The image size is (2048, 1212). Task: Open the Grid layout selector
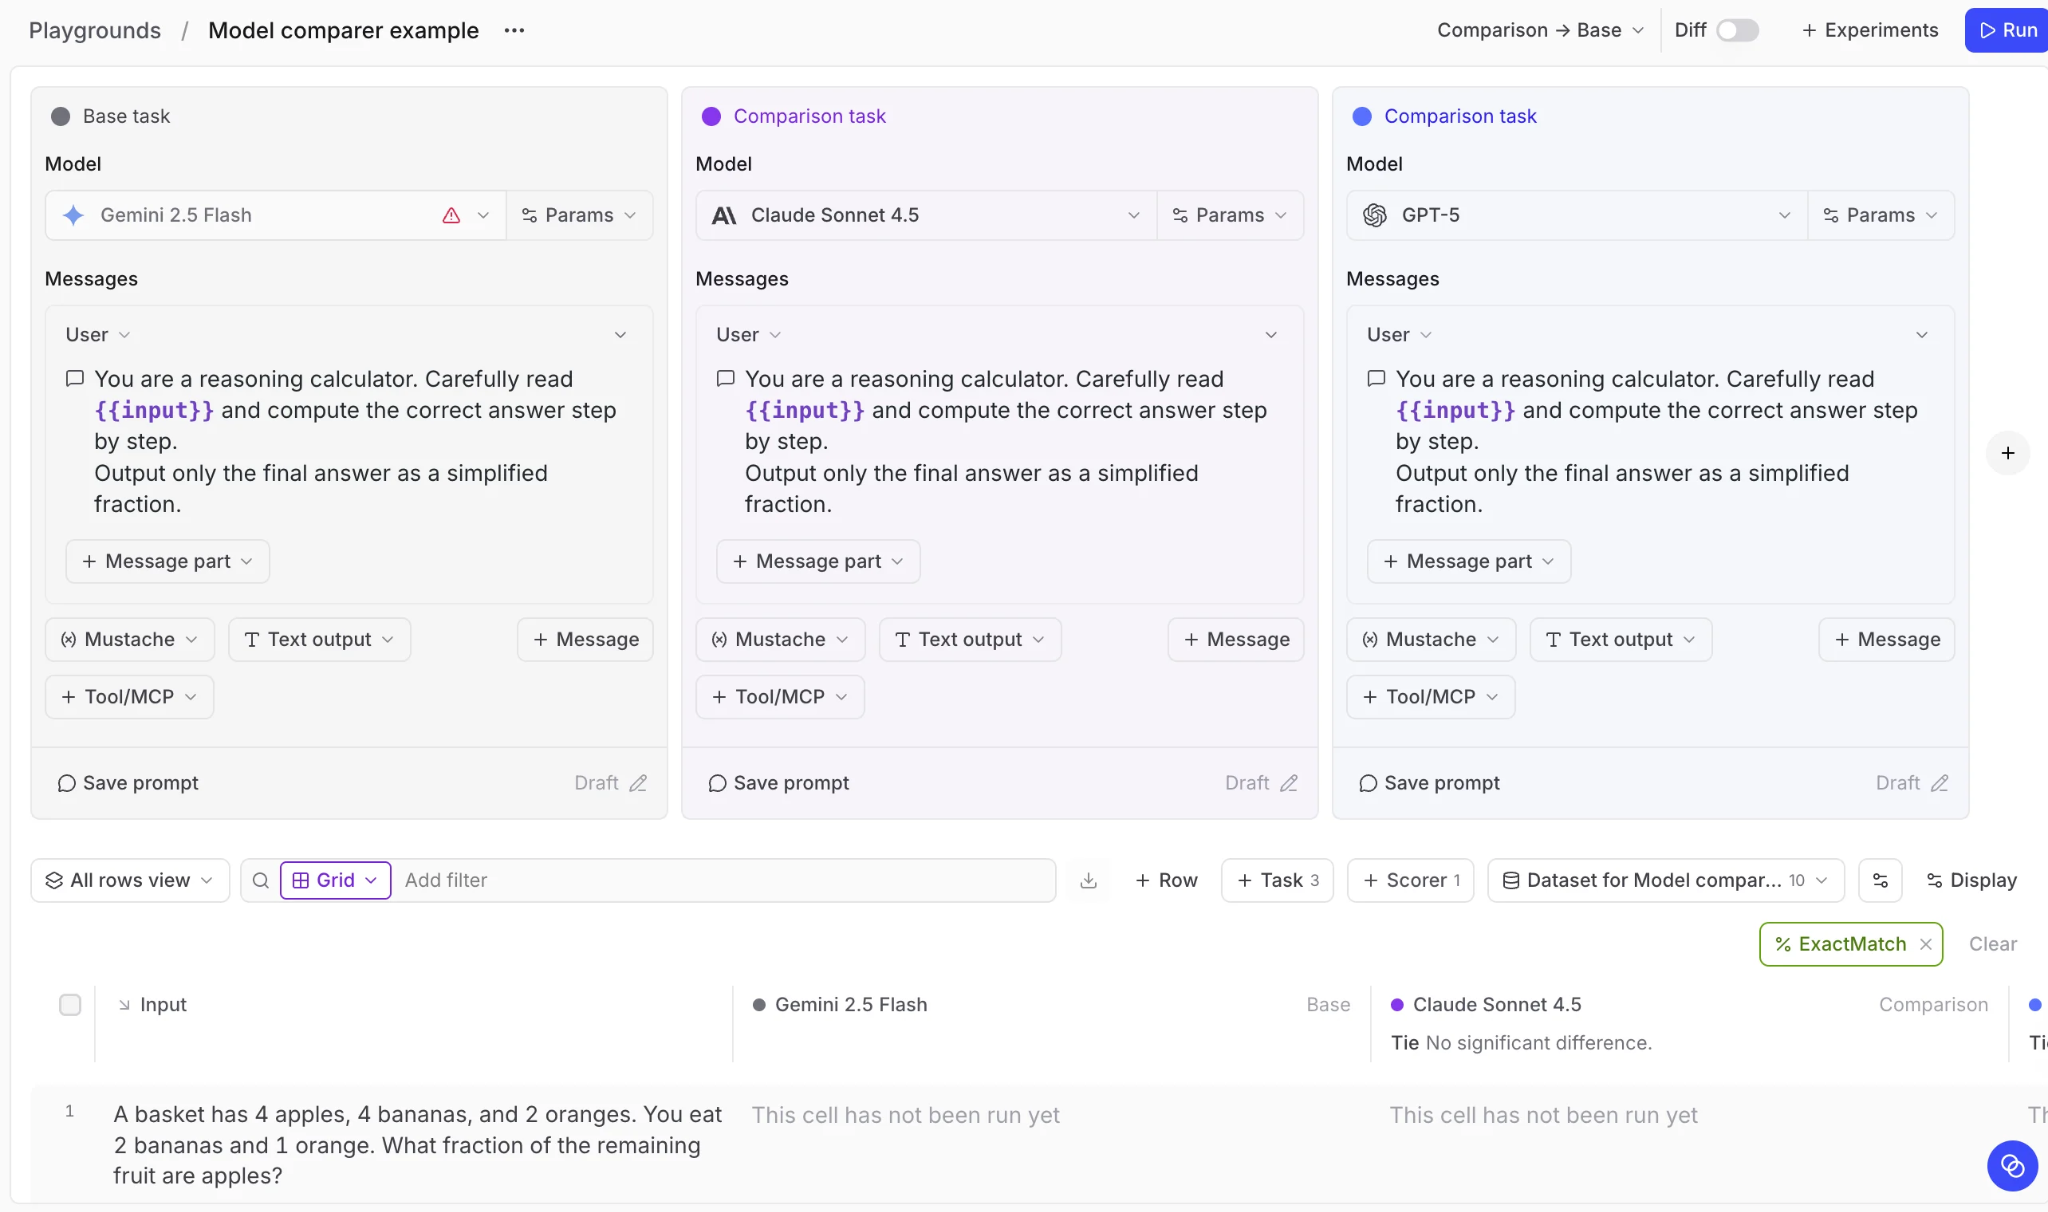click(x=335, y=880)
